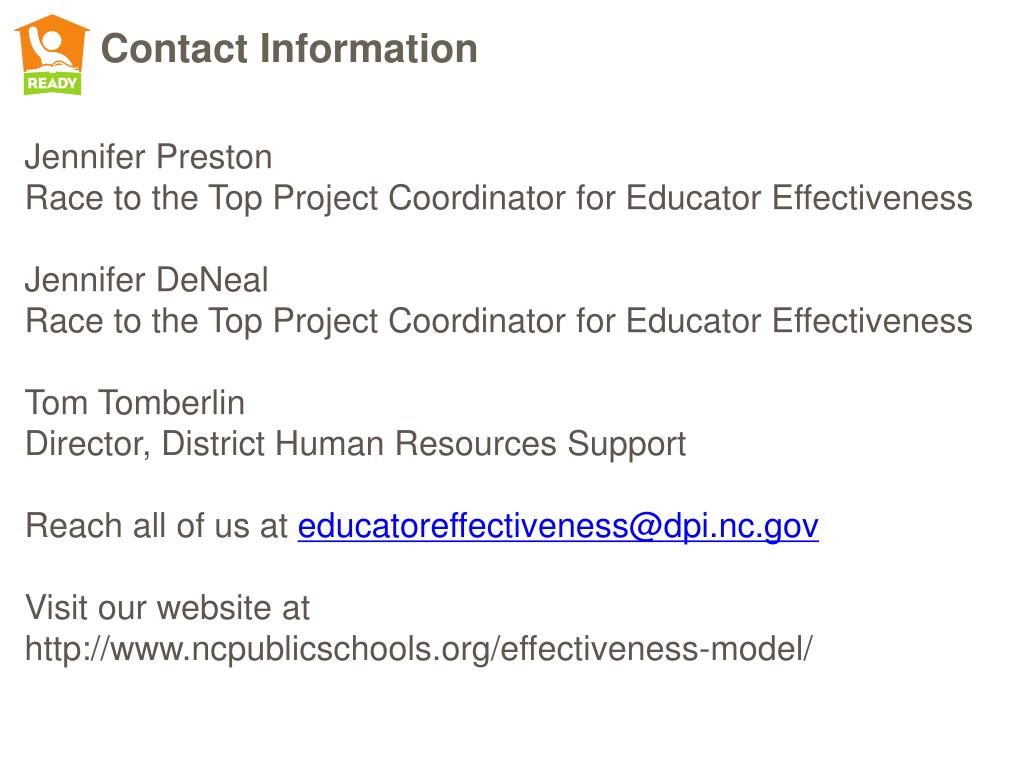The image size is (1024, 768).
Task: Click the ncpublicschools.org effectiveness-model URL
Action: (x=419, y=650)
